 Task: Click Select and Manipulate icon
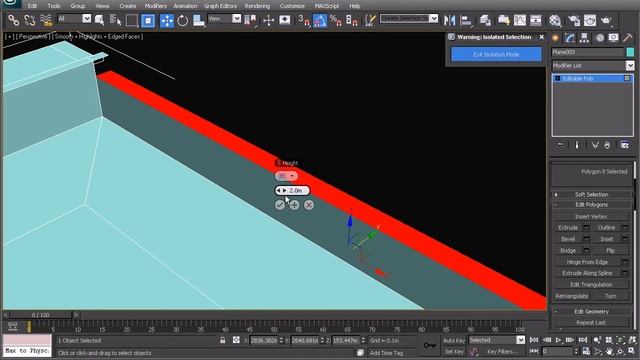point(269,20)
